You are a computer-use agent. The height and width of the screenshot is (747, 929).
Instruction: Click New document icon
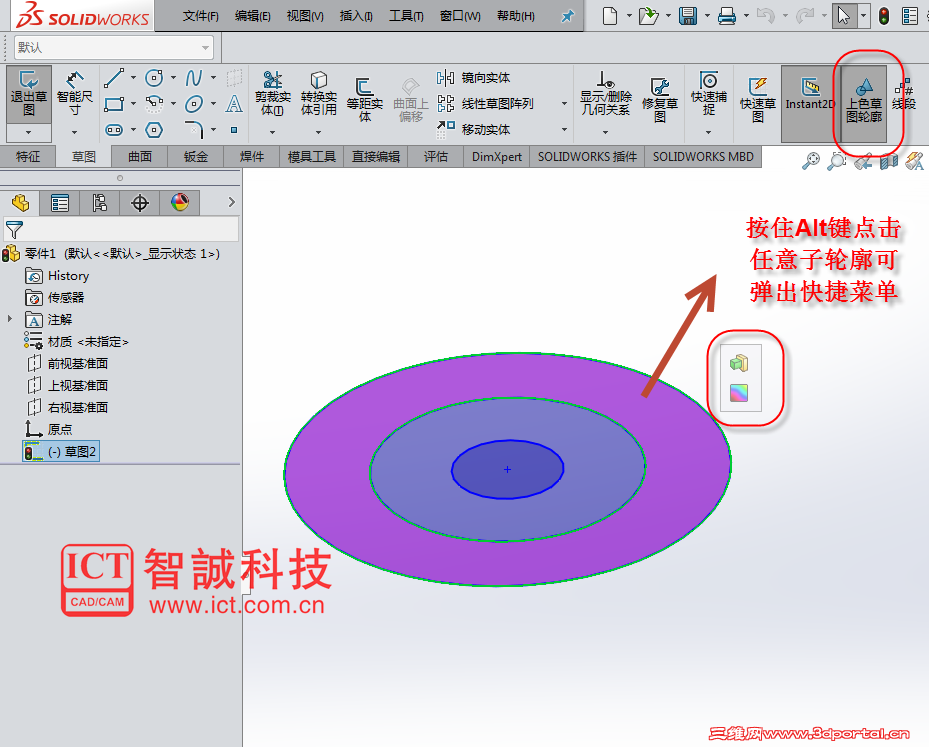[x=610, y=16]
